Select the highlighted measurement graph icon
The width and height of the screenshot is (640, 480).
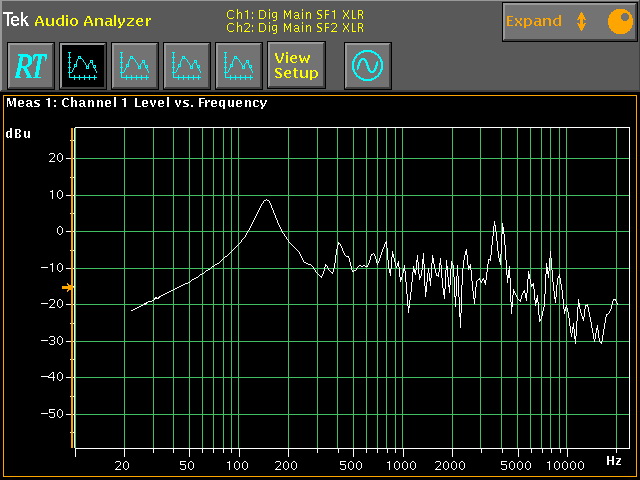tap(82, 66)
